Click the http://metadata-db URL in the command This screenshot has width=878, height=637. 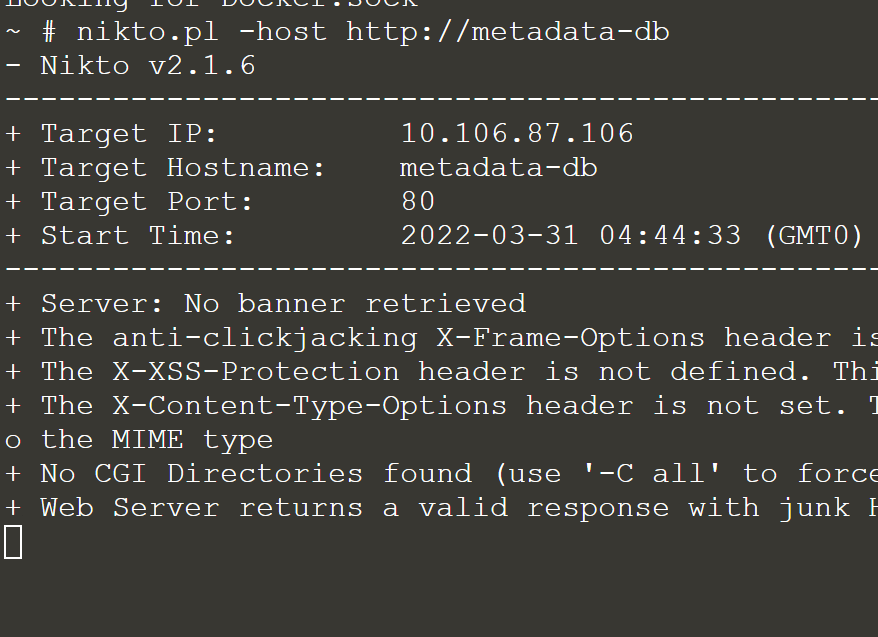pos(508,31)
